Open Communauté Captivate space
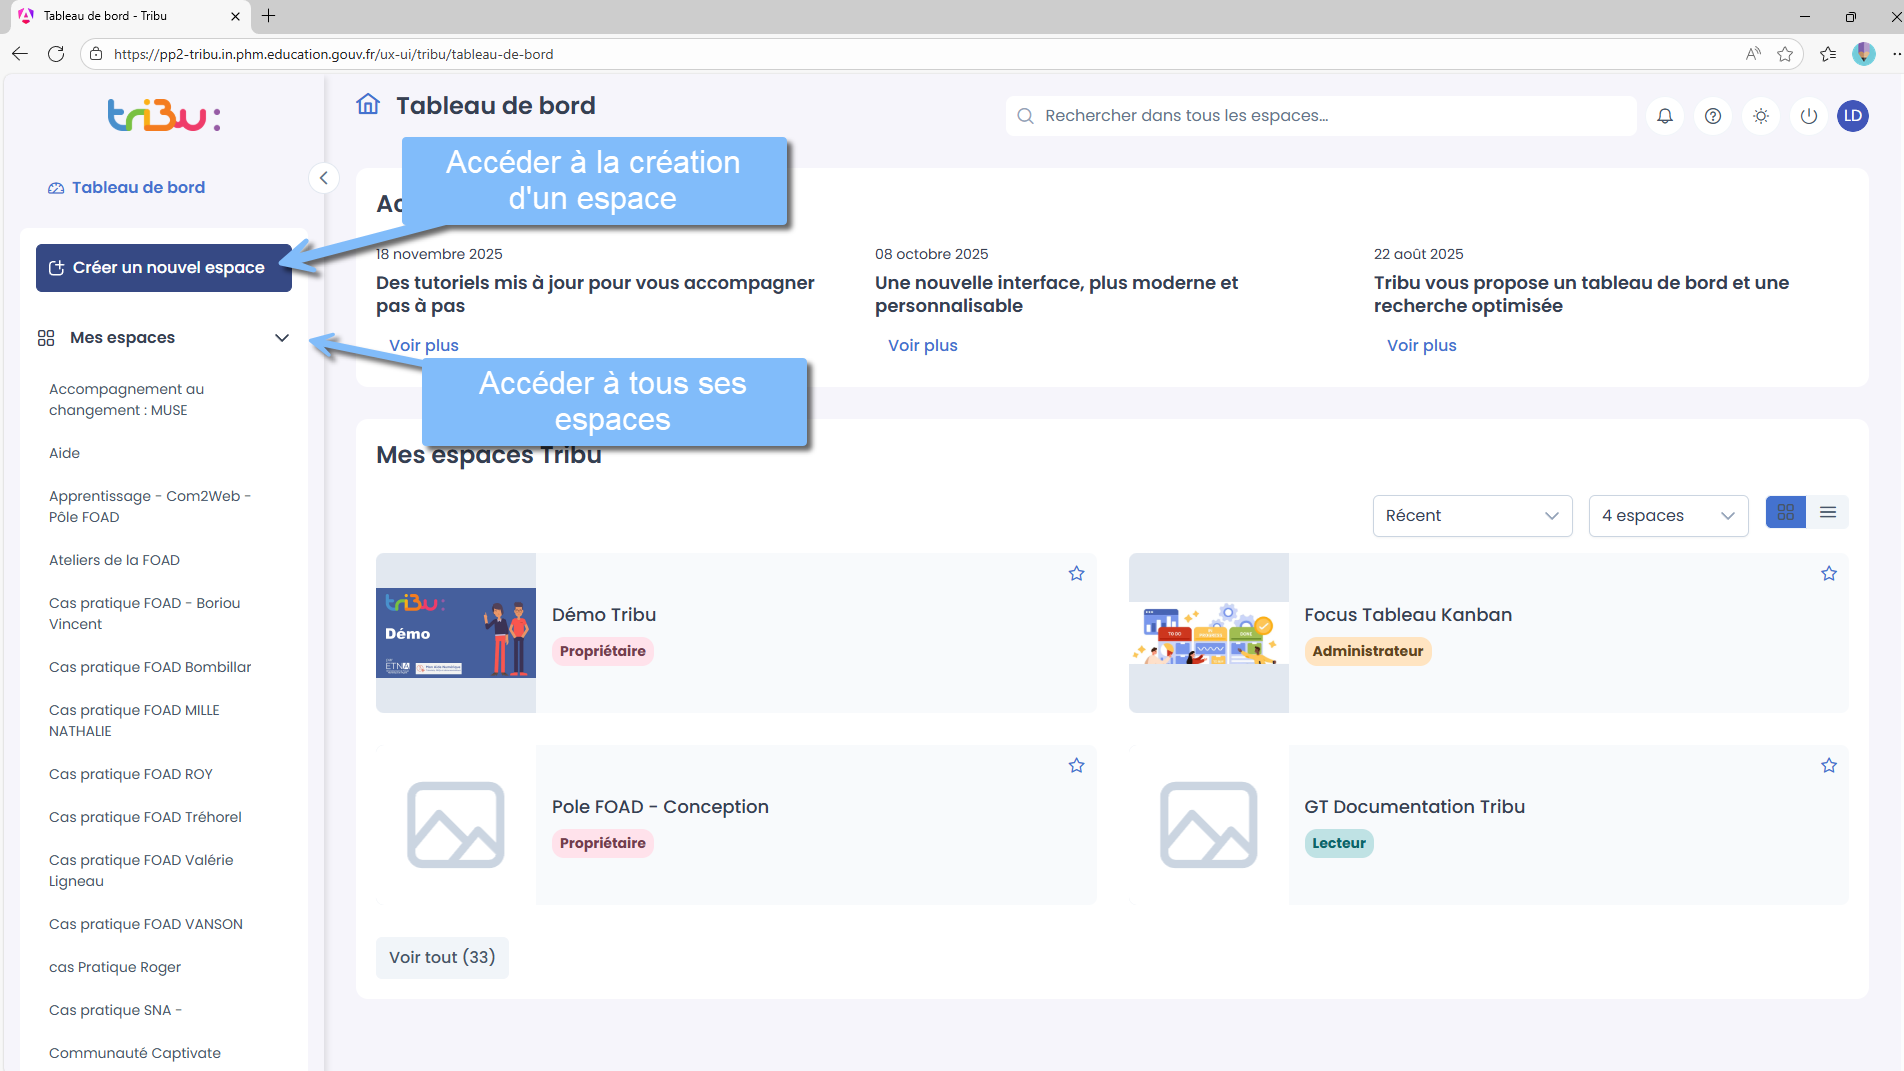Screen dimensions: 1904x1071 (135, 1053)
